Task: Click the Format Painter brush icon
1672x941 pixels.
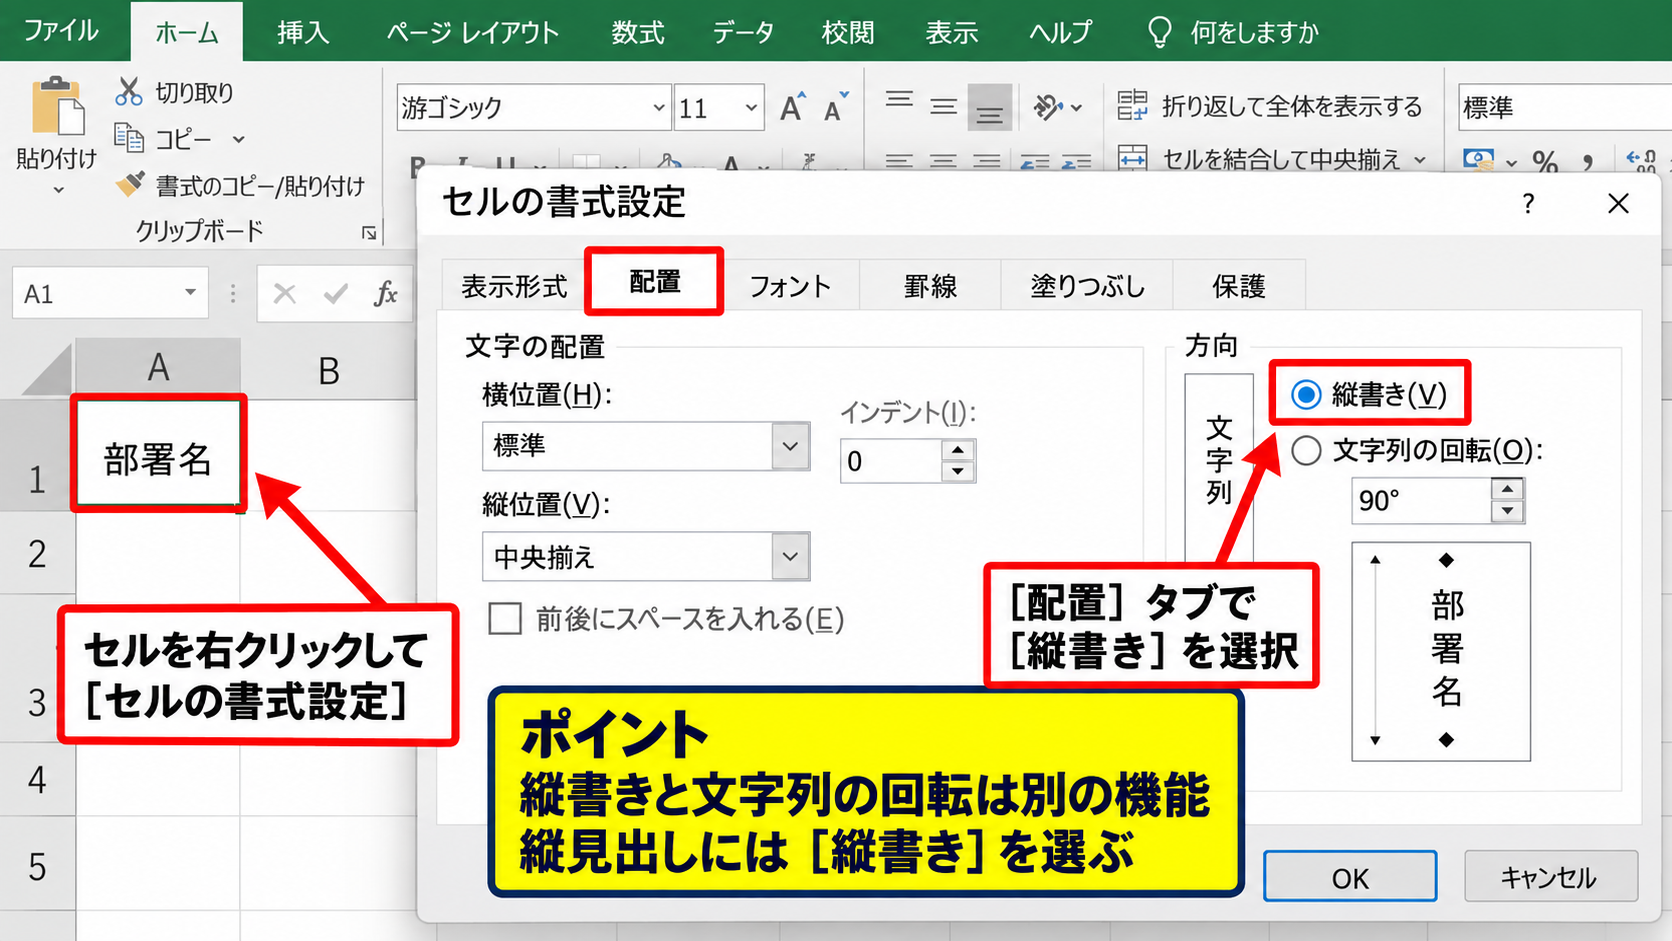Action: [x=130, y=184]
